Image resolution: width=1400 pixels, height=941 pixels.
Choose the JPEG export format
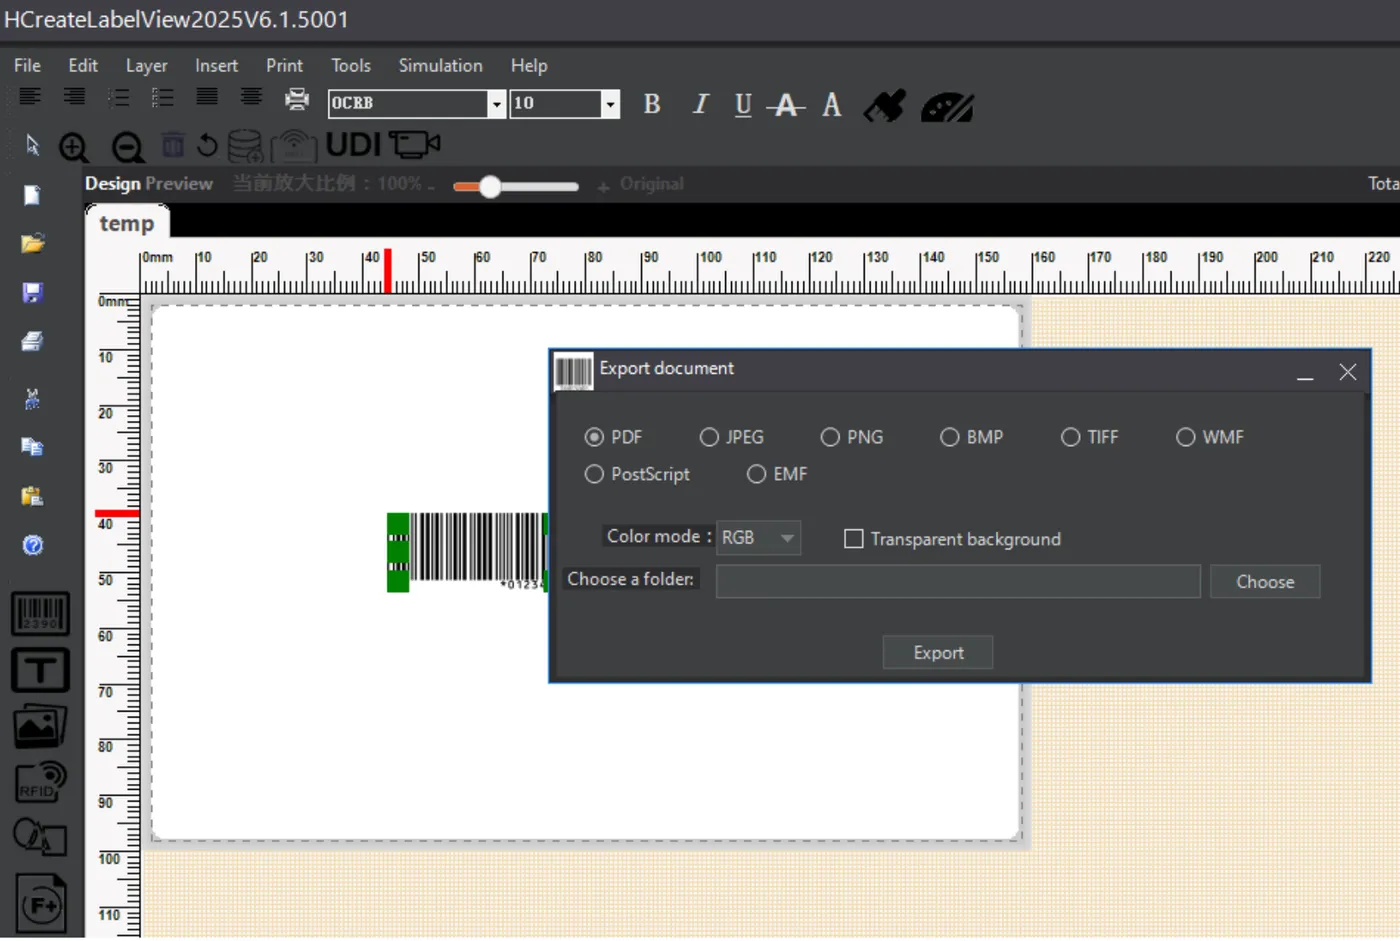(709, 437)
